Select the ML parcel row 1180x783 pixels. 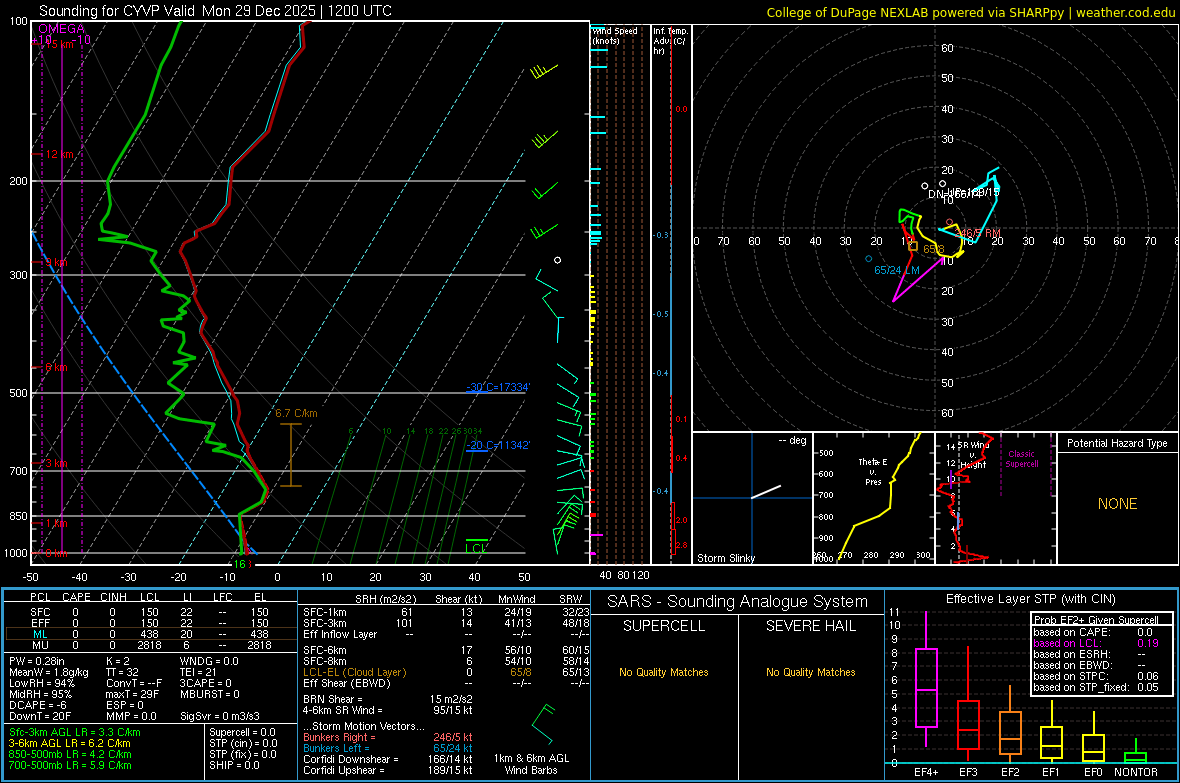pos(149,634)
